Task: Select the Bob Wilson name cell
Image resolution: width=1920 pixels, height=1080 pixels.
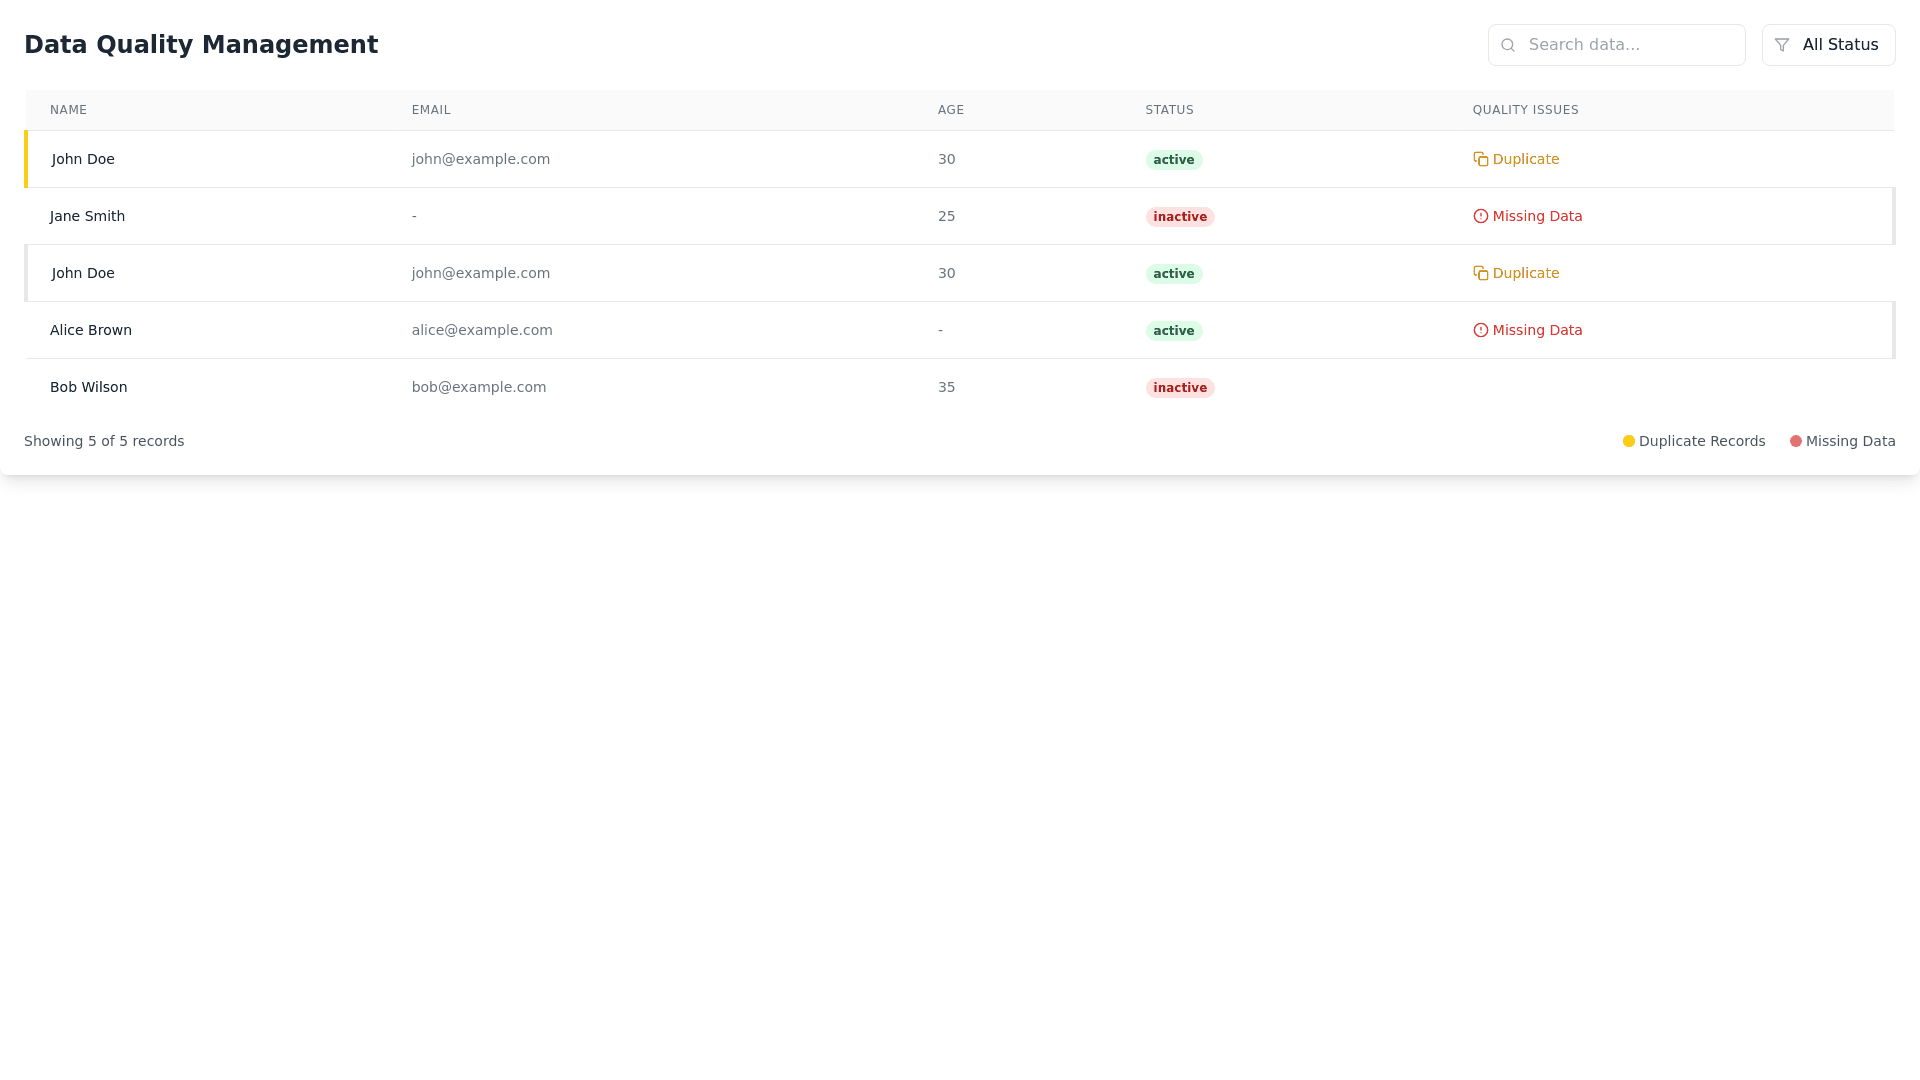Action: pyautogui.click(x=89, y=387)
